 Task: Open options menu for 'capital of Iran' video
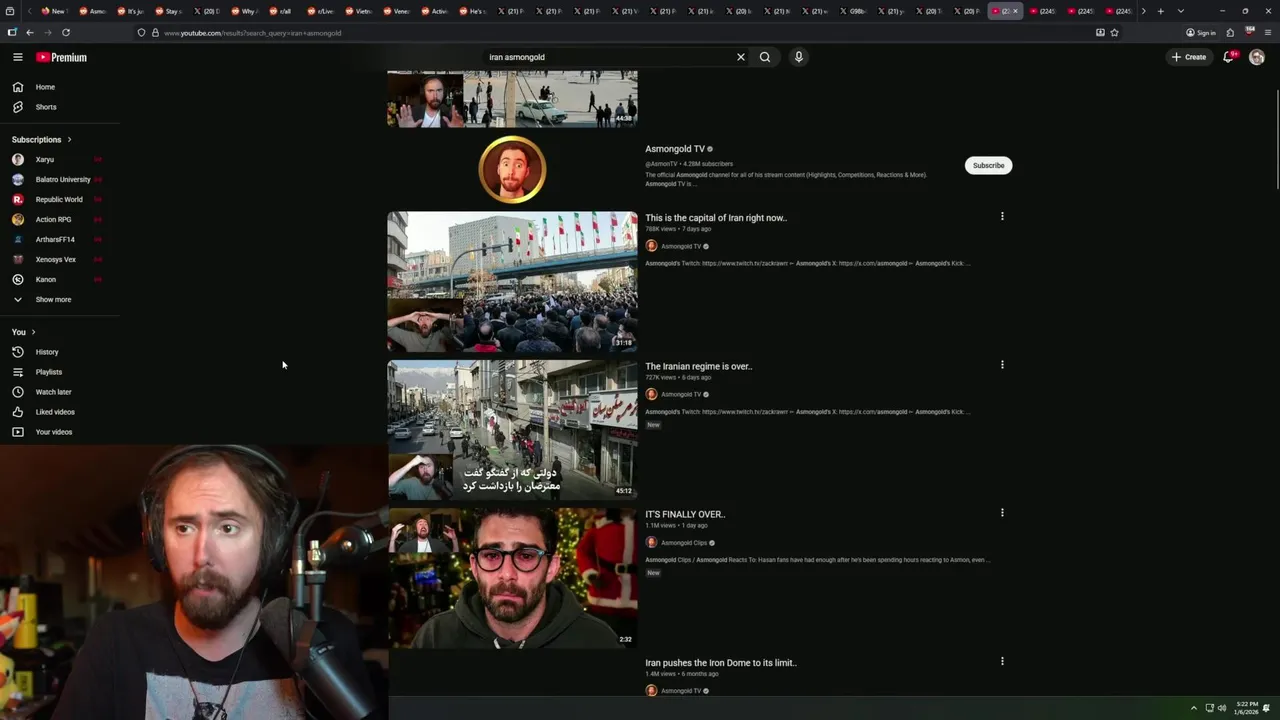pyautogui.click(x=1002, y=216)
